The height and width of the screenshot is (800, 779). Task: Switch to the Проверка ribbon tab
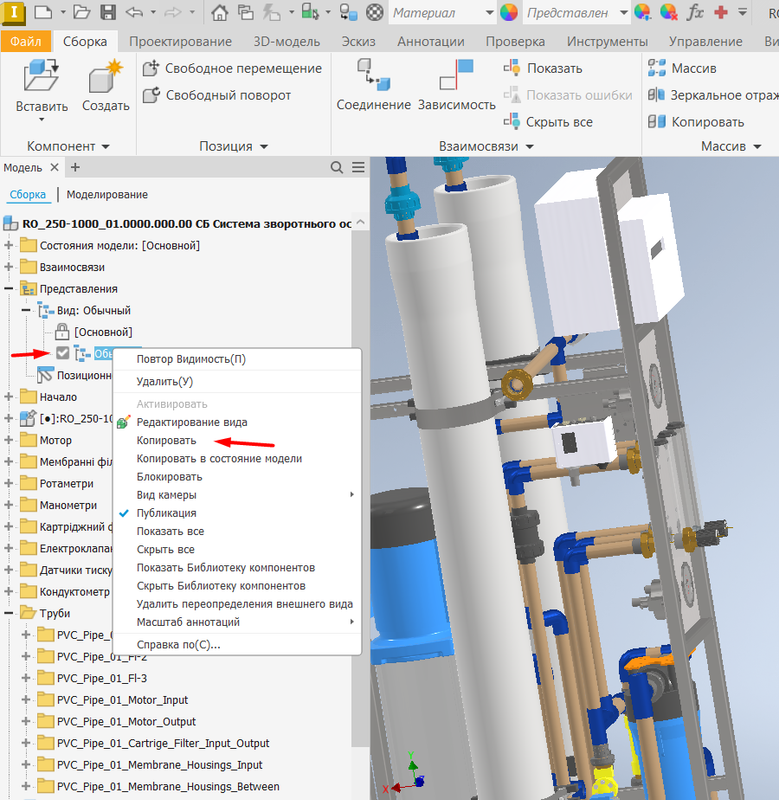coord(515,41)
